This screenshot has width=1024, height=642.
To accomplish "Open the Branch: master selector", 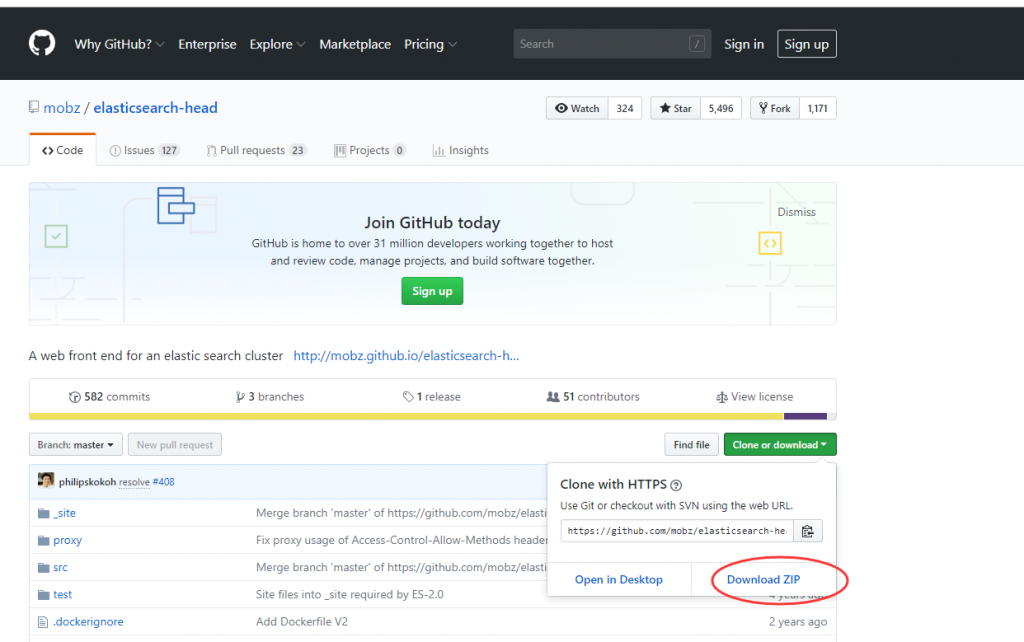I will (x=75, y=445).
